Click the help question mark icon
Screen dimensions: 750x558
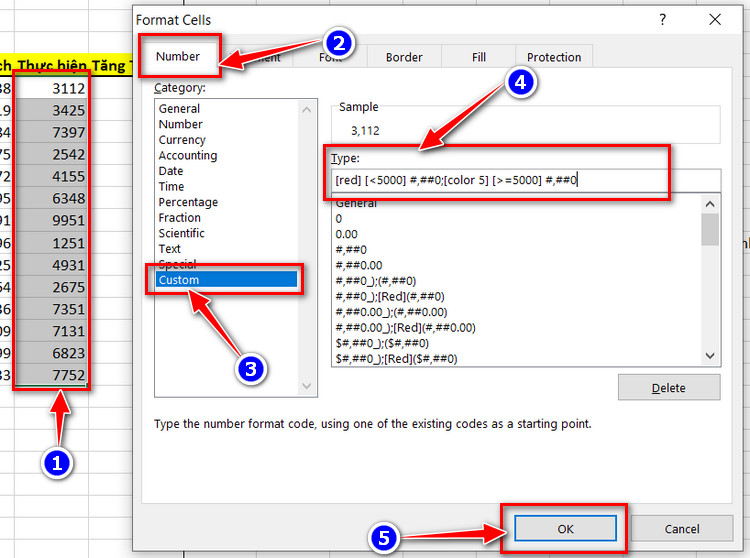pos(662,20)
